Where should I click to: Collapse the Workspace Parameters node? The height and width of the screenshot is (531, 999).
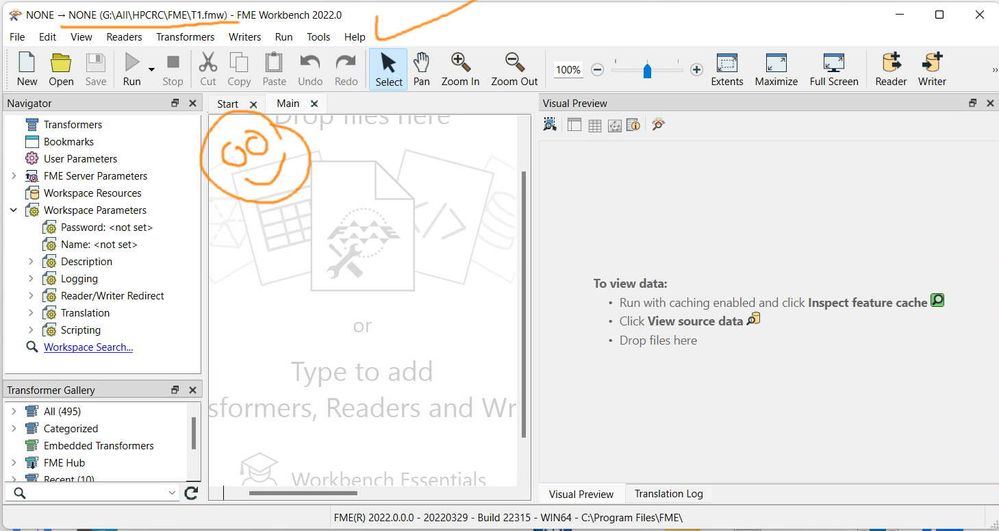pos(13,210)
